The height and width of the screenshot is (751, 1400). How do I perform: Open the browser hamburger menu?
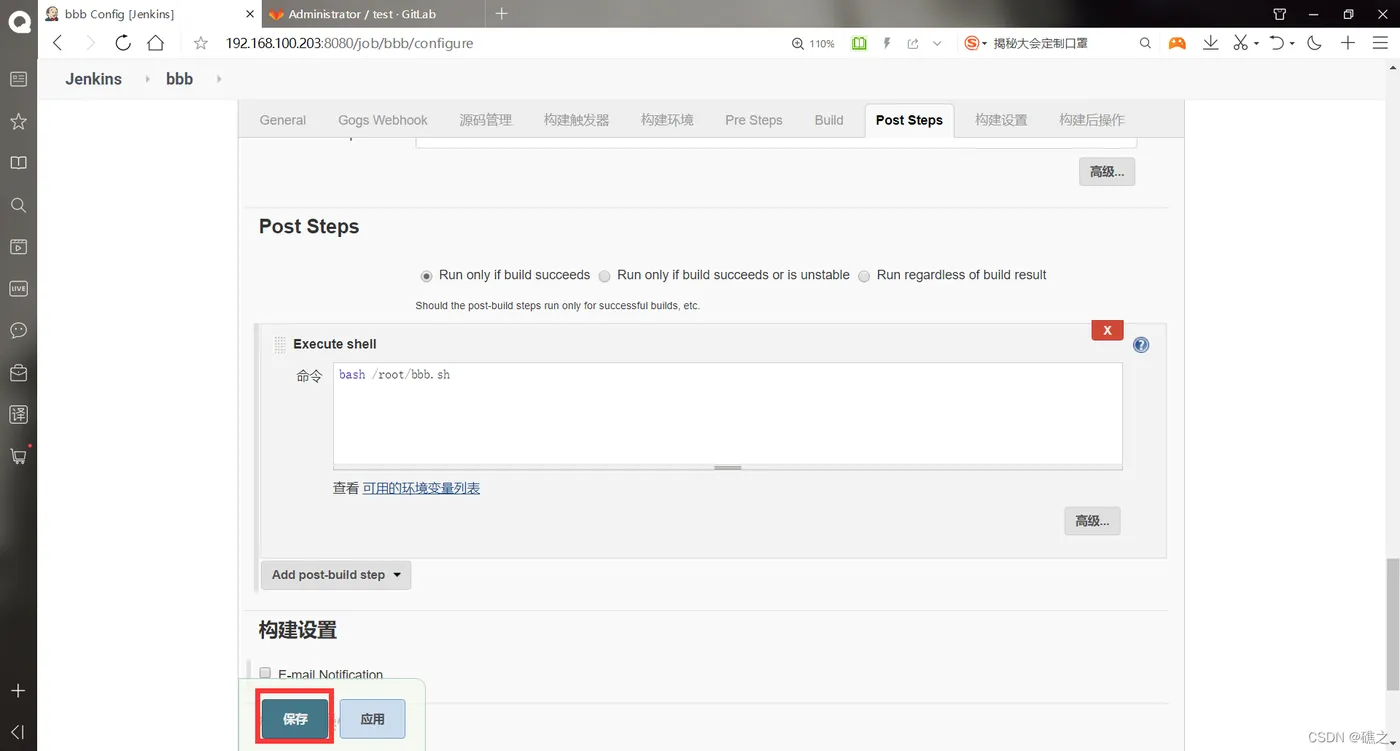(1382, 43)
